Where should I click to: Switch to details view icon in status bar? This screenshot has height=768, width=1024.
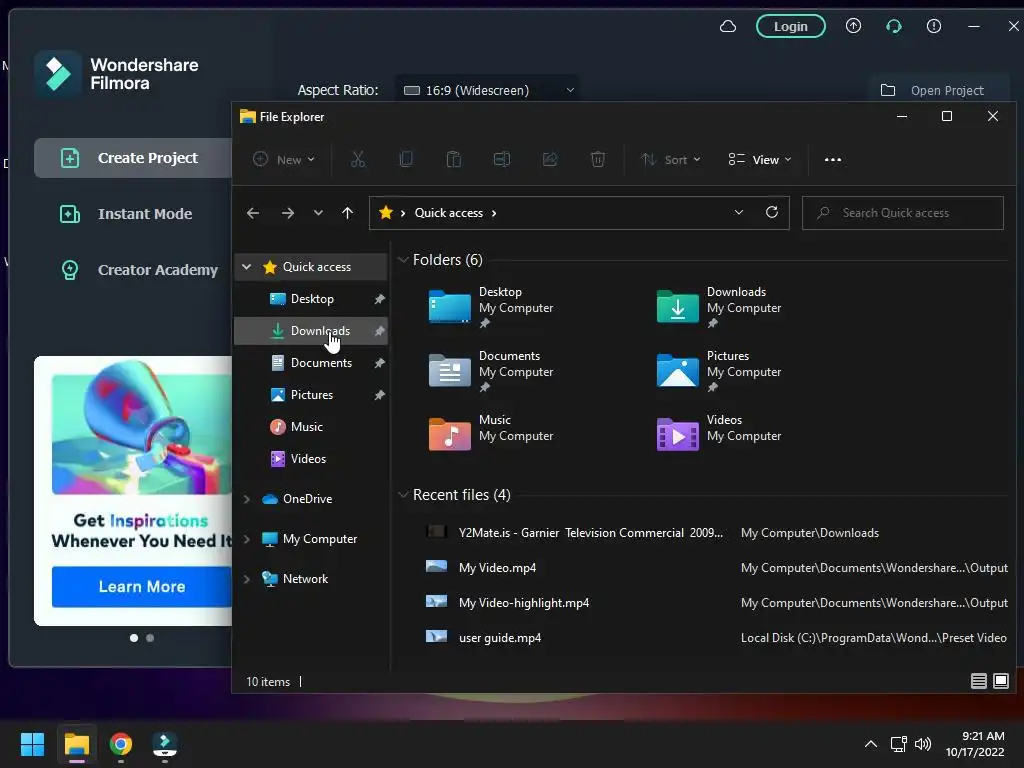pyautogui.click(x=978, y=681)
